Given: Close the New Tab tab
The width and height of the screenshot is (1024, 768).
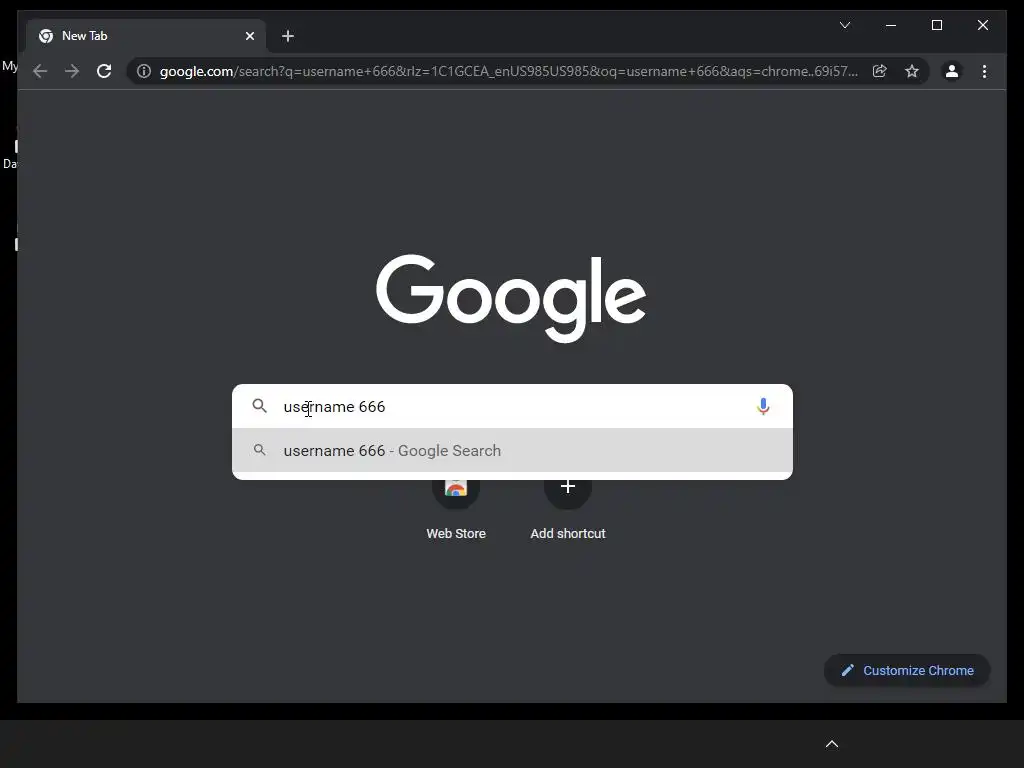Looking at the screenshot, I should point(249,36).
